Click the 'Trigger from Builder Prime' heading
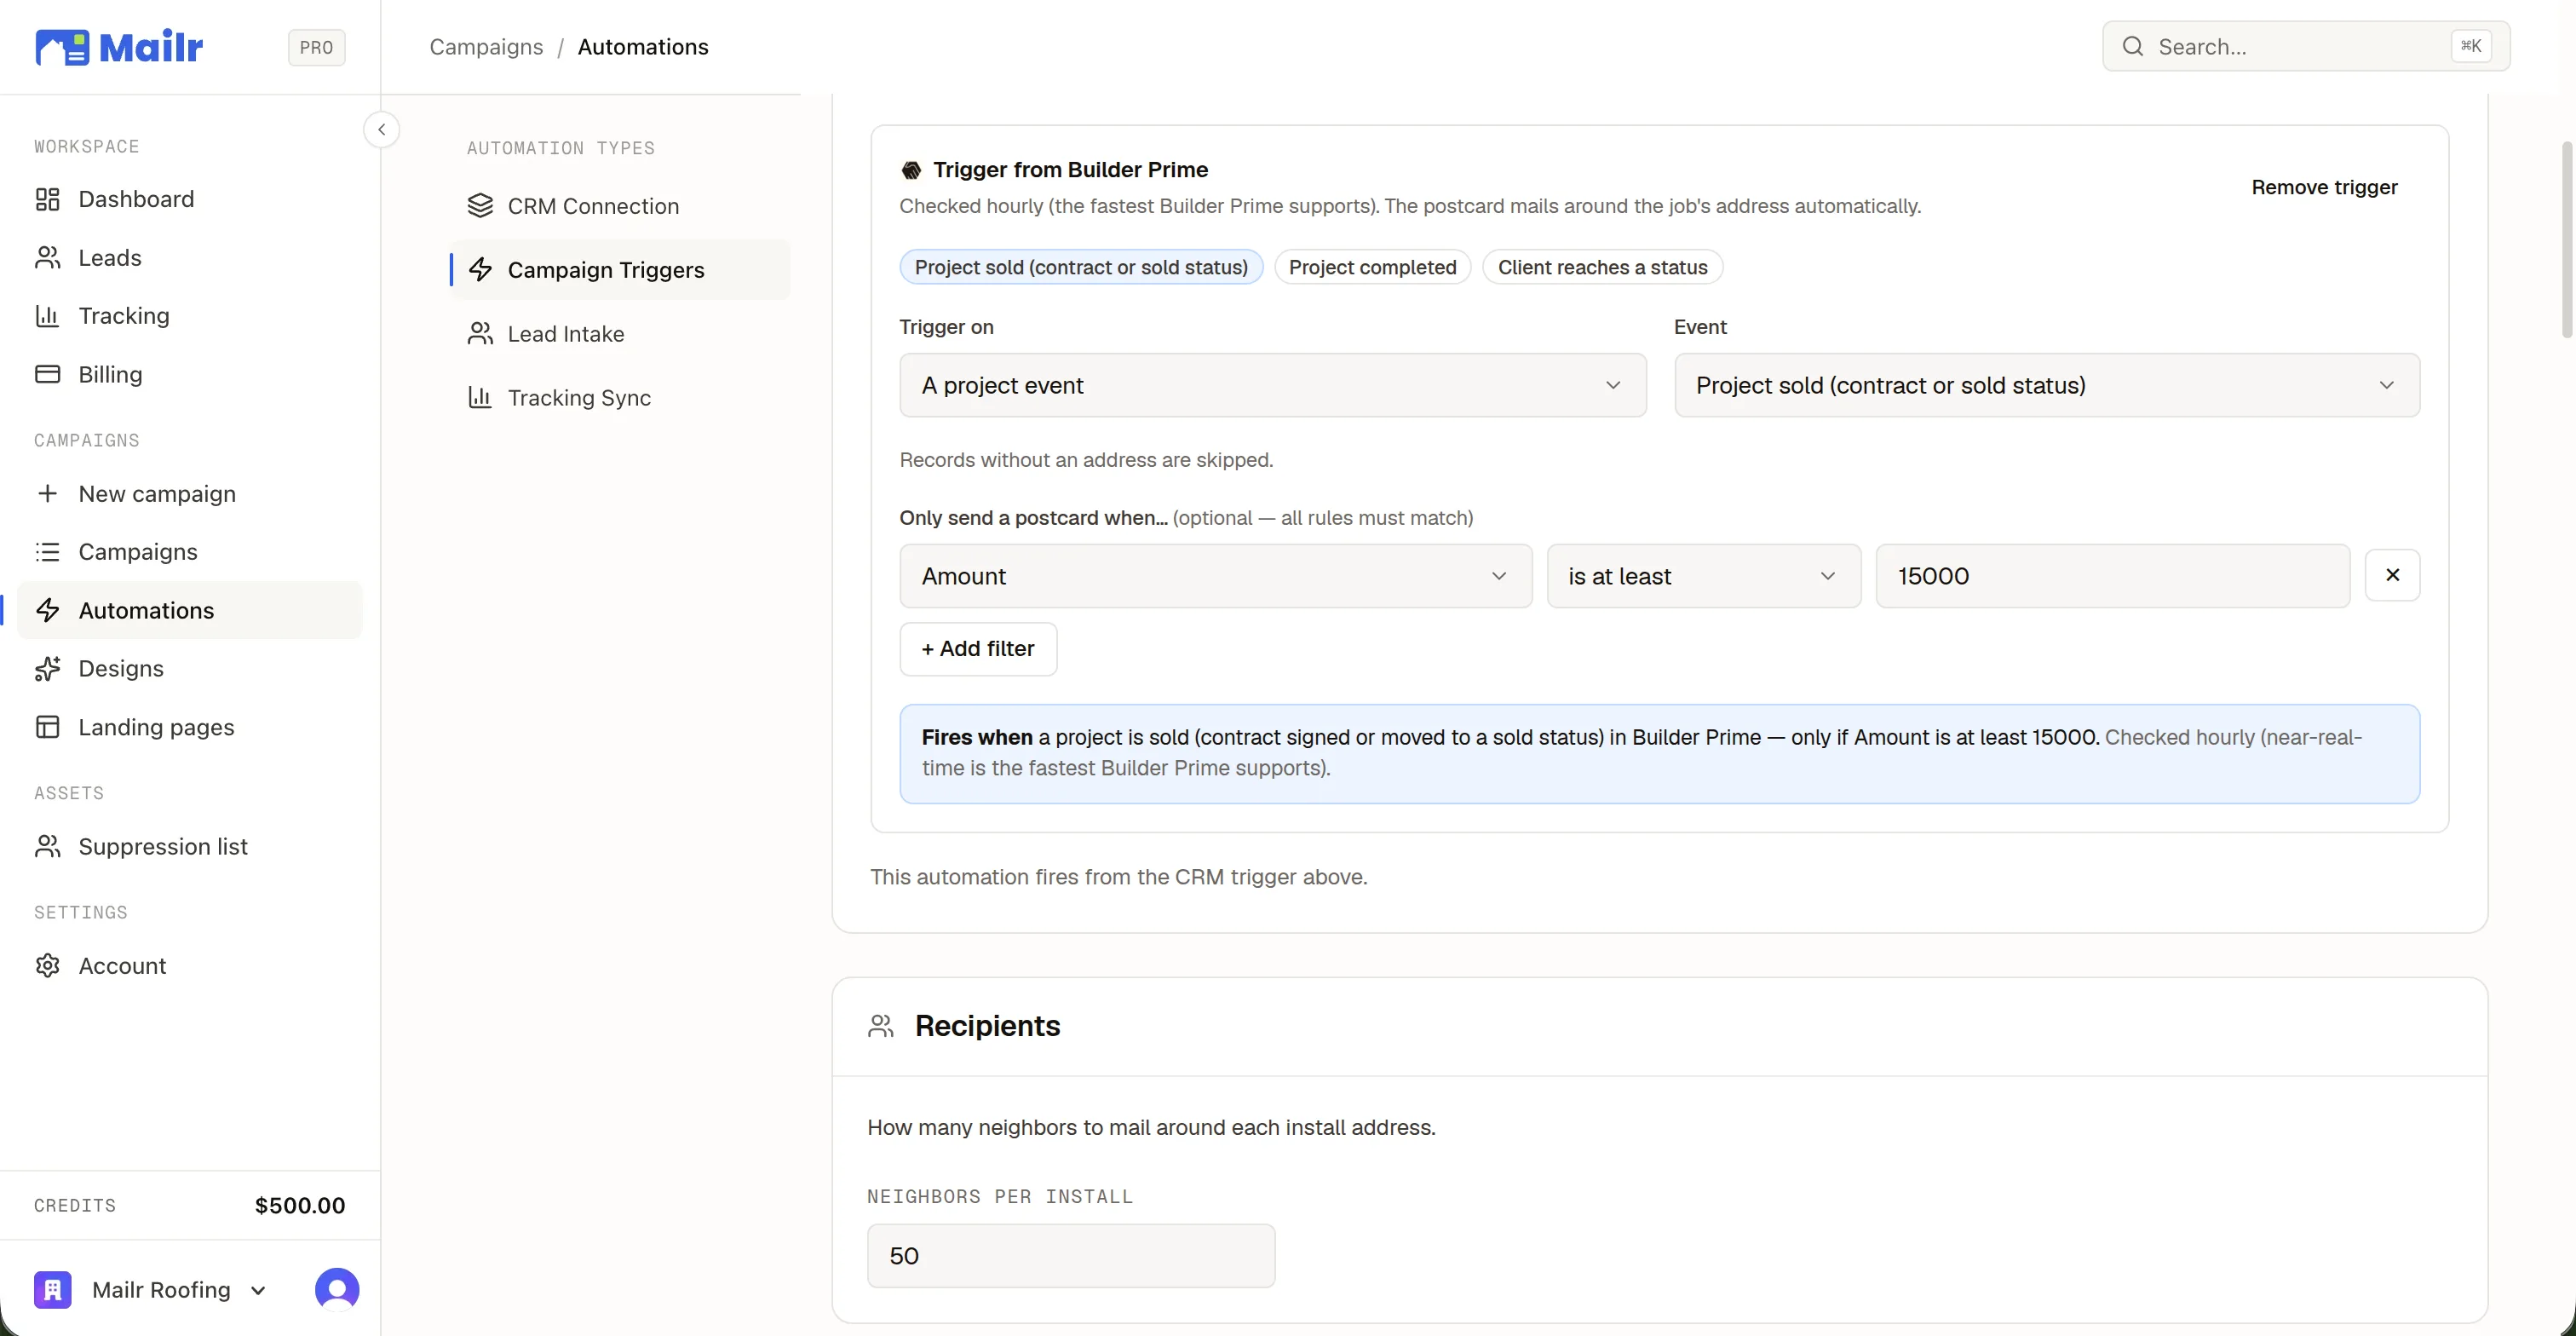Viewport: 2576px width, 1336px height. click(1070, 170)
